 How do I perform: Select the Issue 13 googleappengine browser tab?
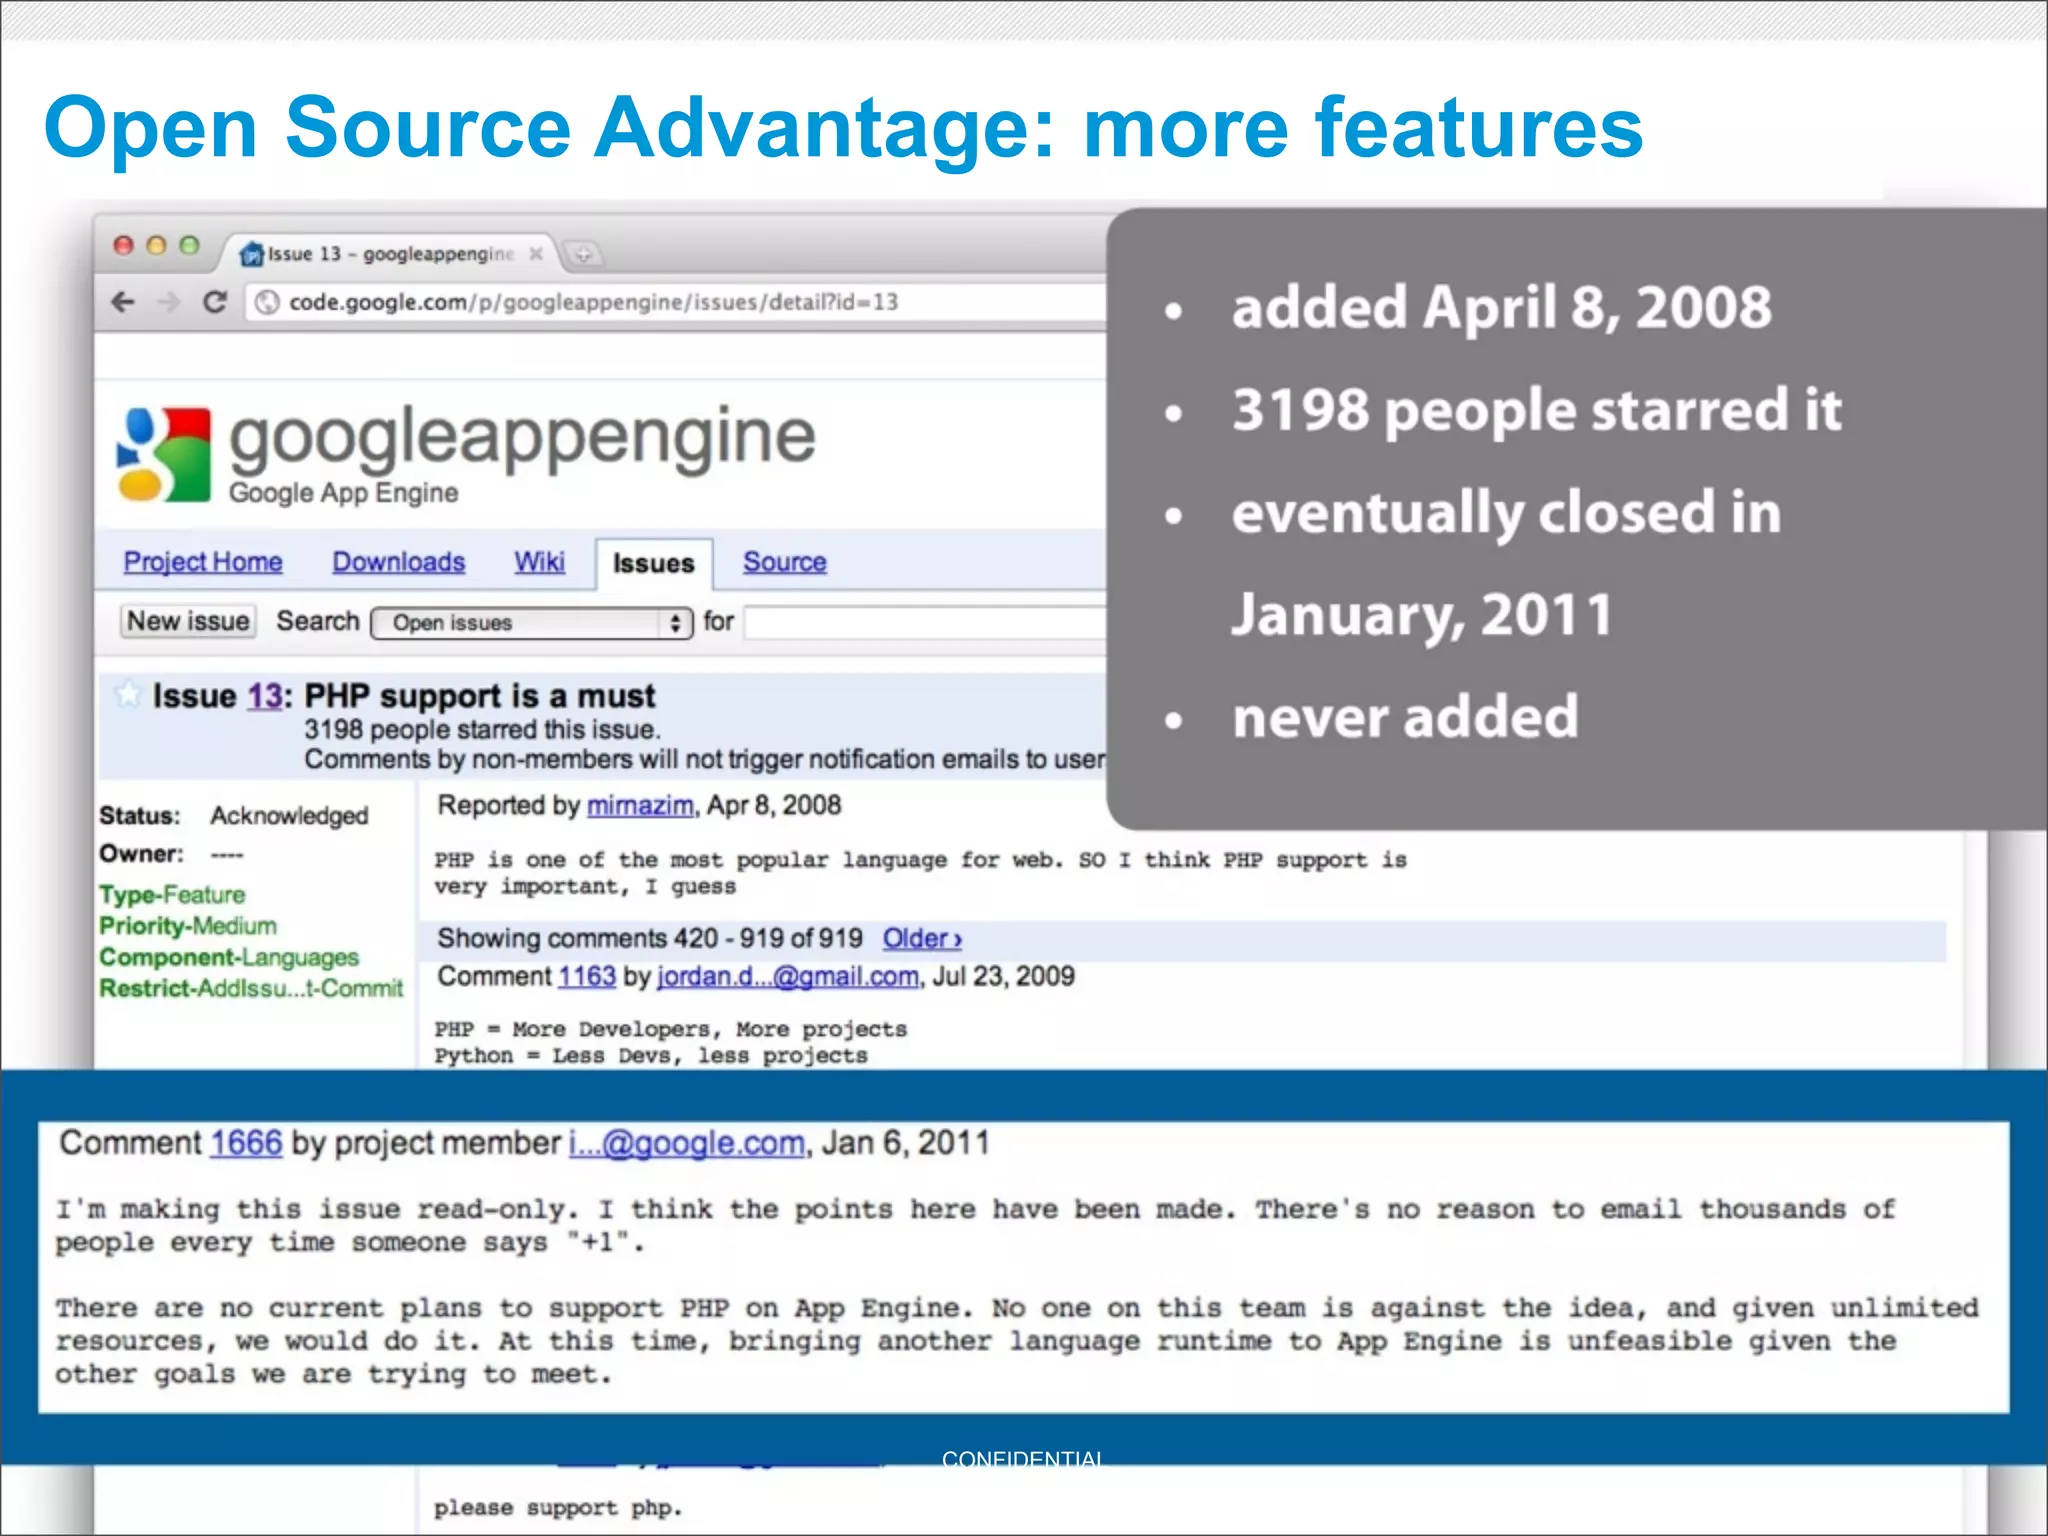(x=390, y=254)
